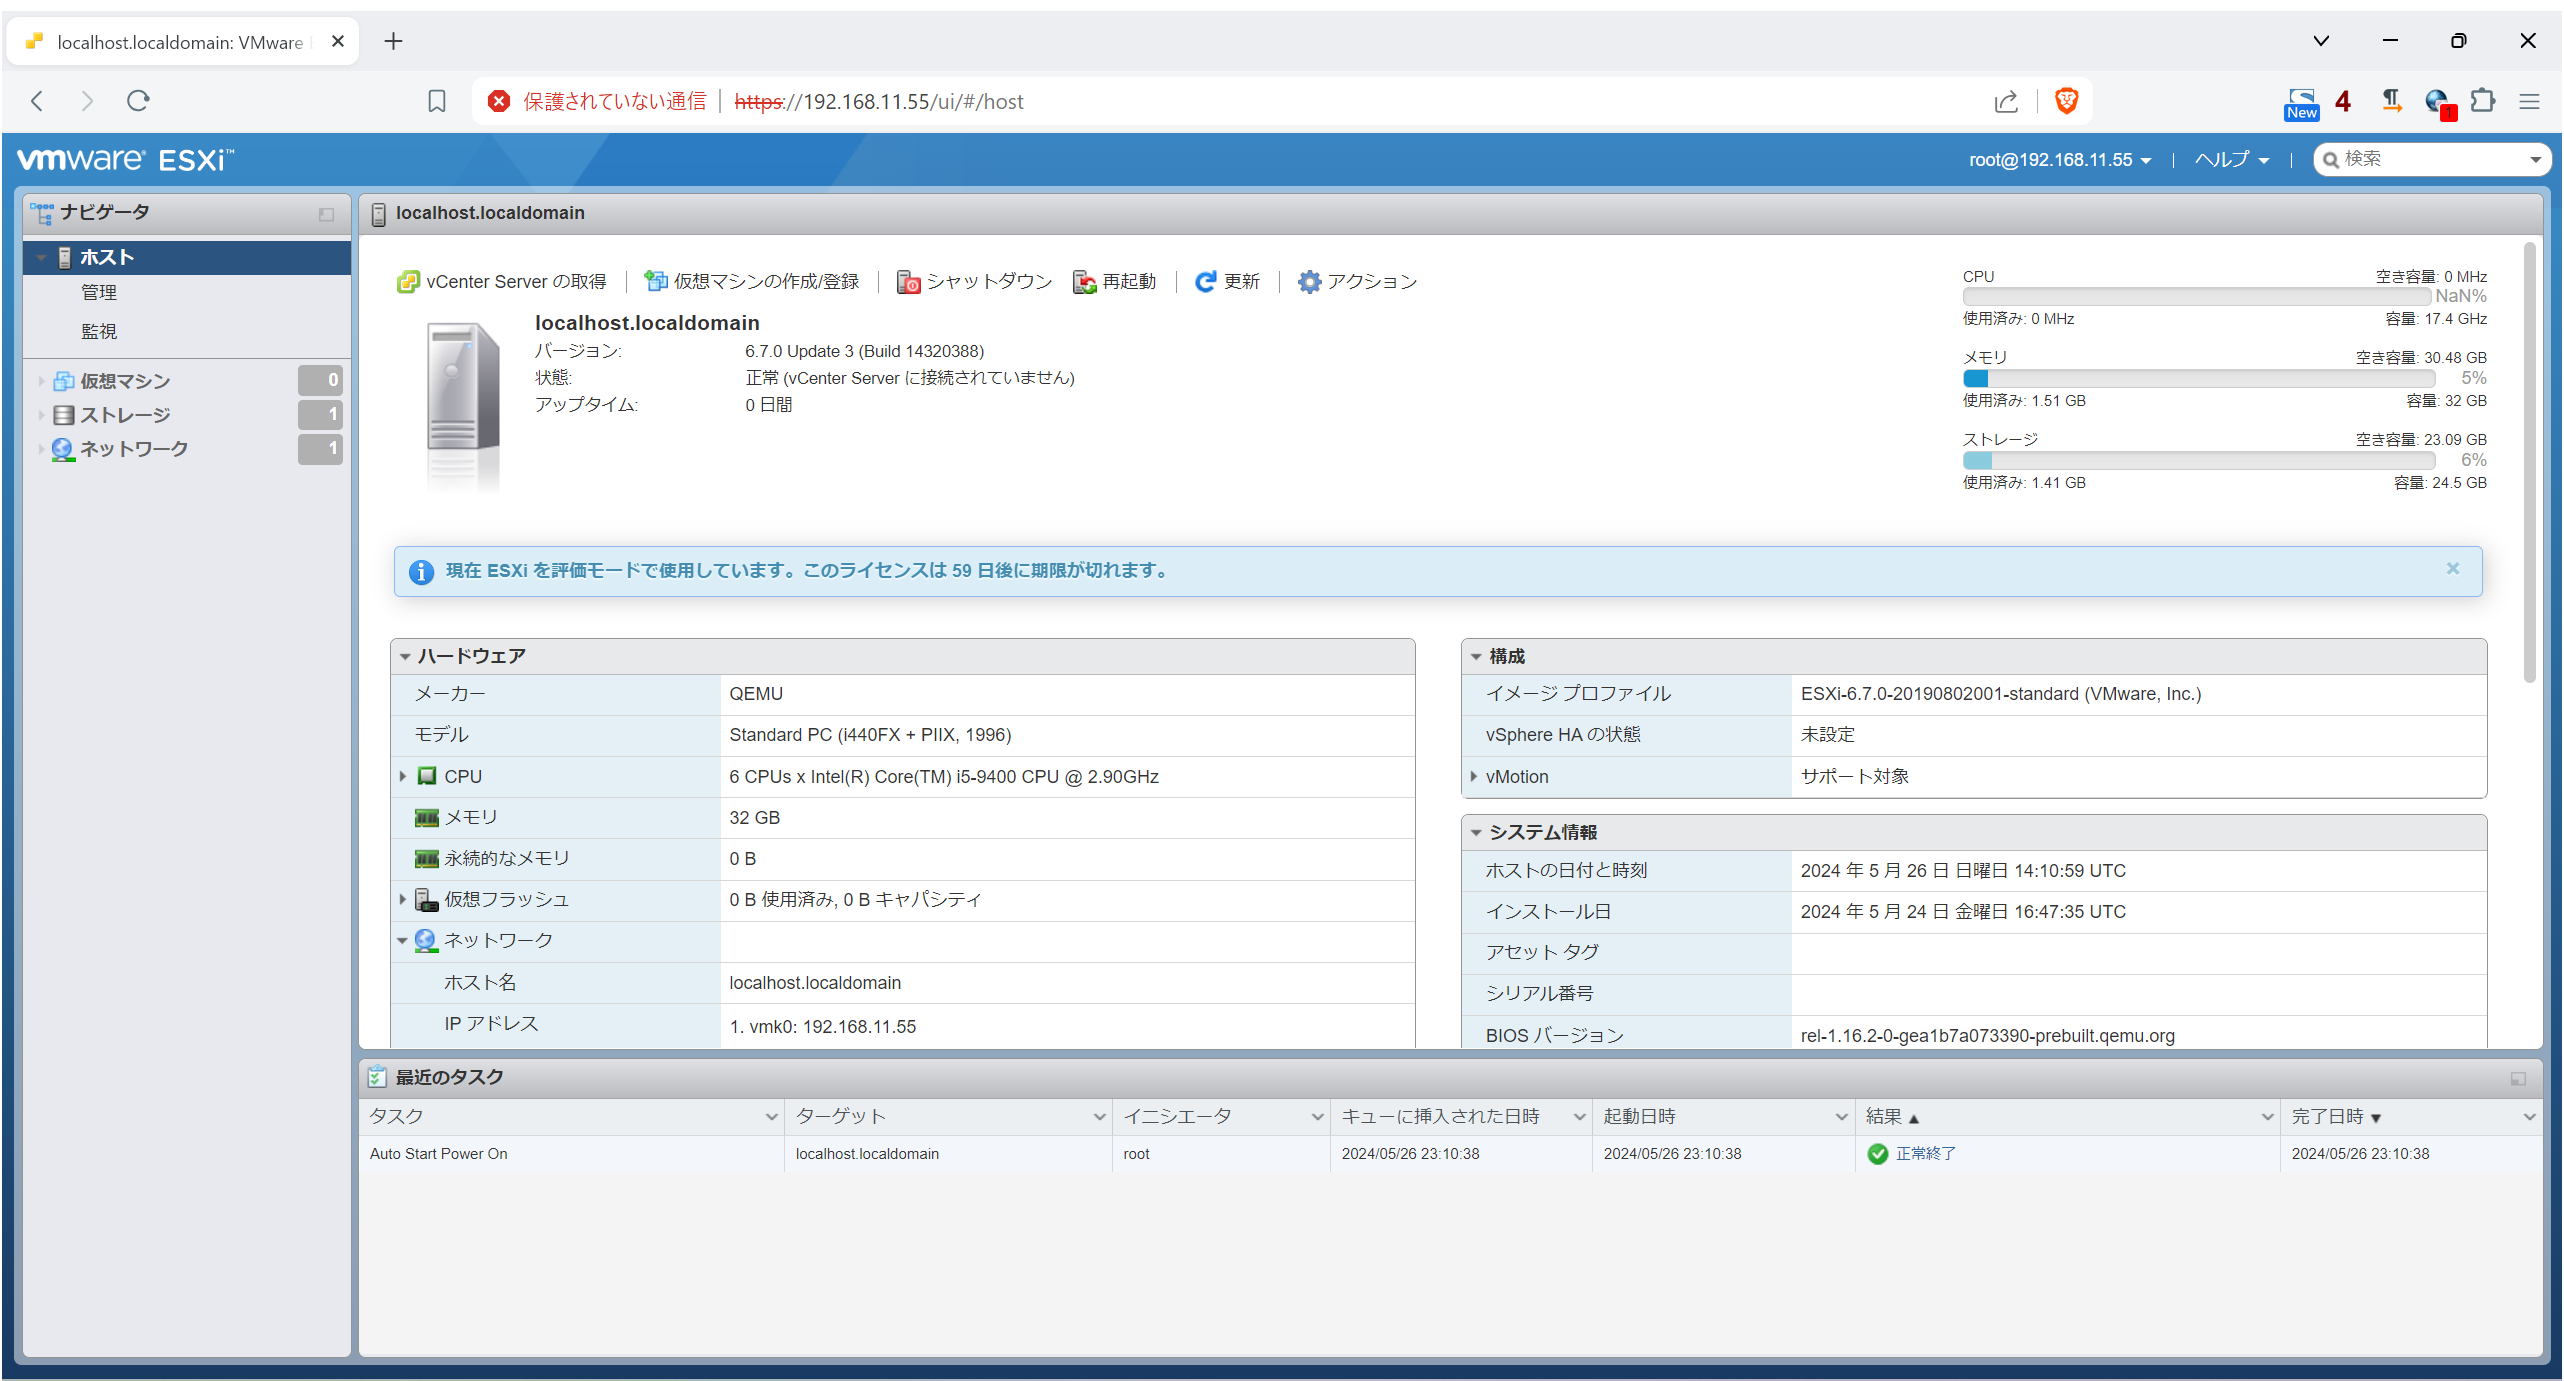Image resolution: width=2564 pixels, height=1381 pixels.
Task: Open the 管理 item under host
Action: click(99, 293)
